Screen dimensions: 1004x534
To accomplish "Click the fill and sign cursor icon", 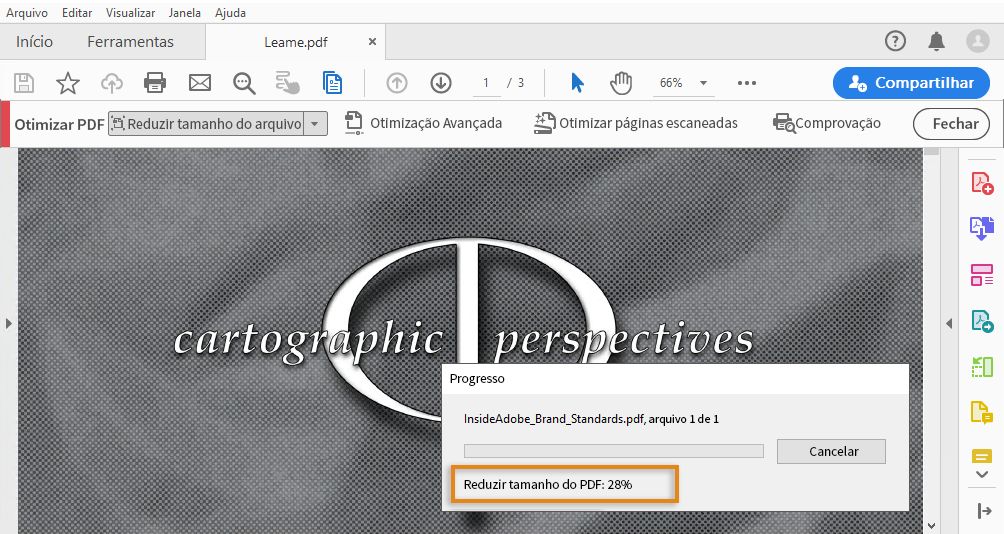I will (x=287, y=83).
